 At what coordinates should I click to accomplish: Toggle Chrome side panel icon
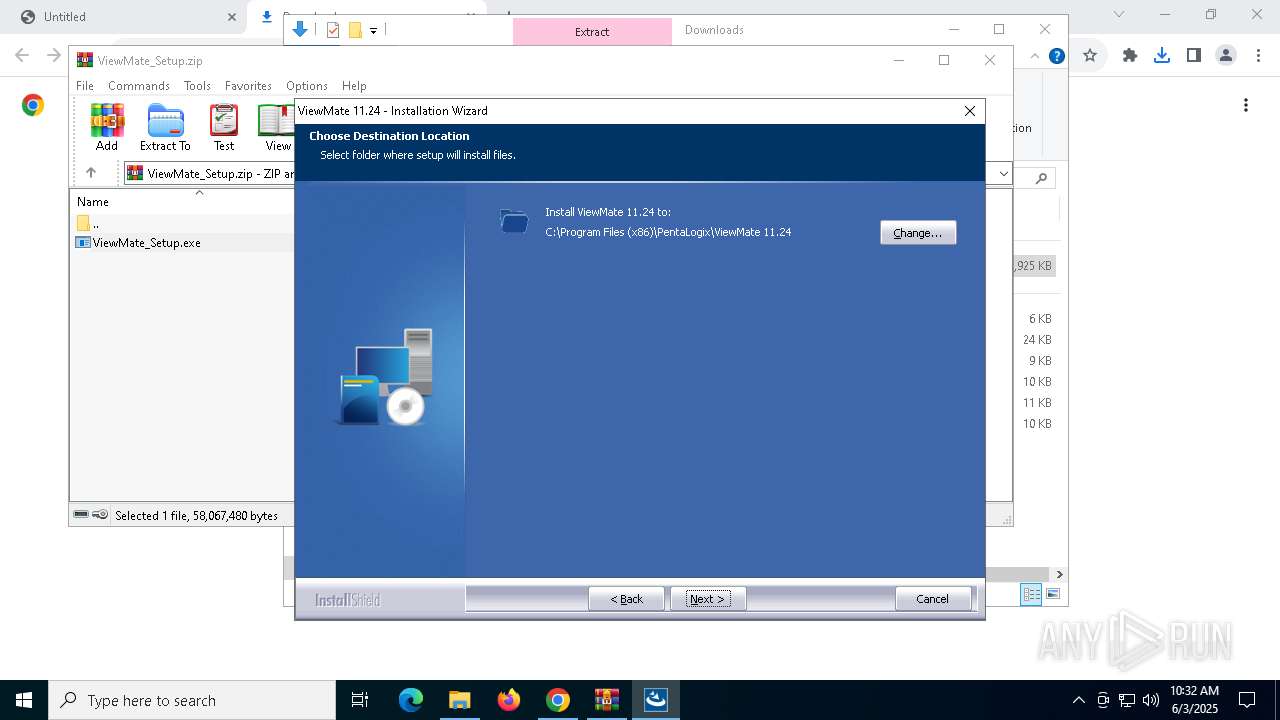[x=1194, y=56]
